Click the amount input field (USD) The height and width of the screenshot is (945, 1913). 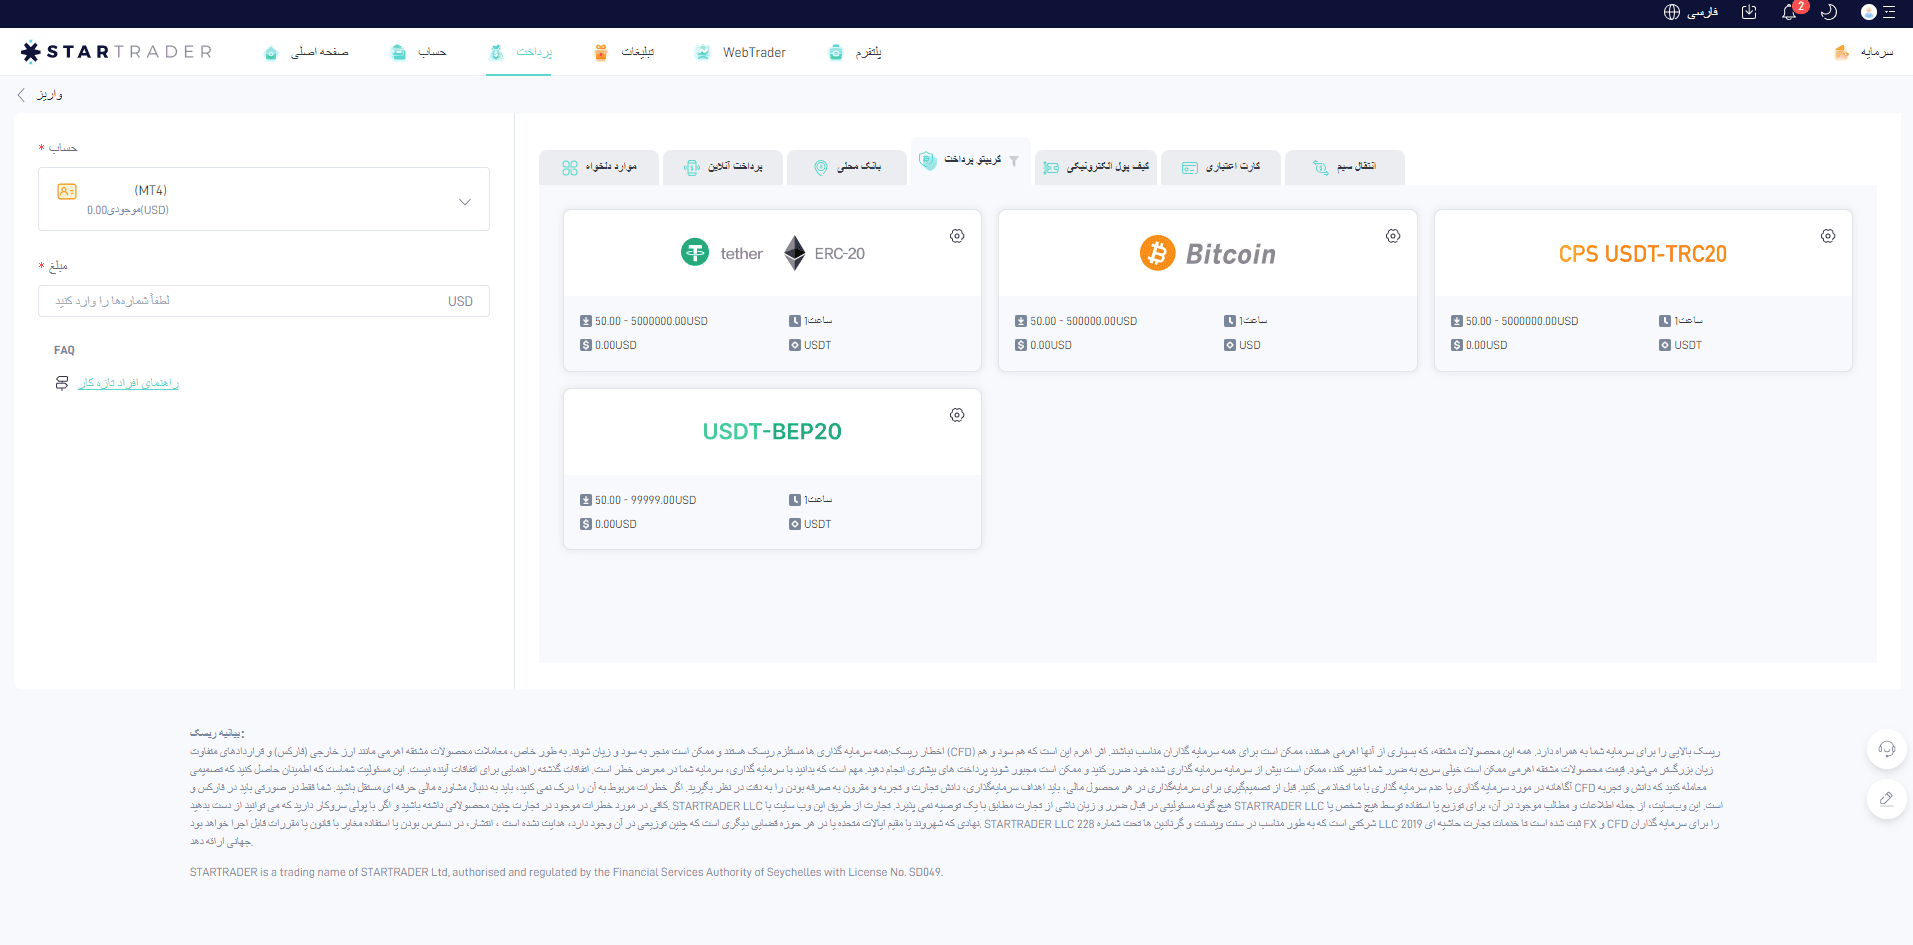click(x=264, y=301)
